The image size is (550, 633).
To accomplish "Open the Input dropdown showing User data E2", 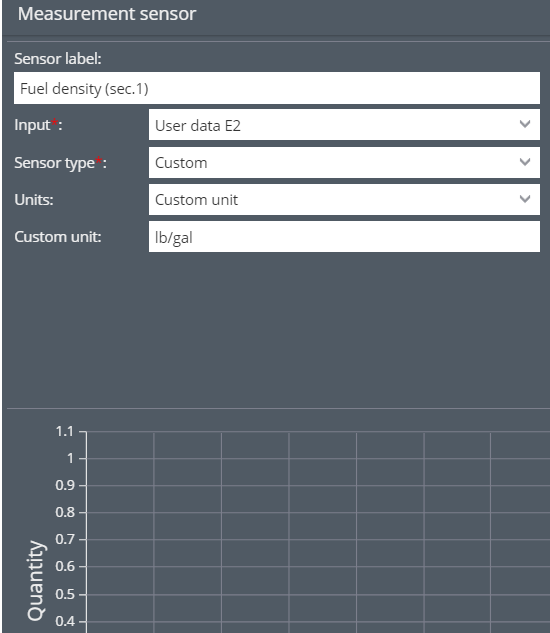I will point(344,125).
